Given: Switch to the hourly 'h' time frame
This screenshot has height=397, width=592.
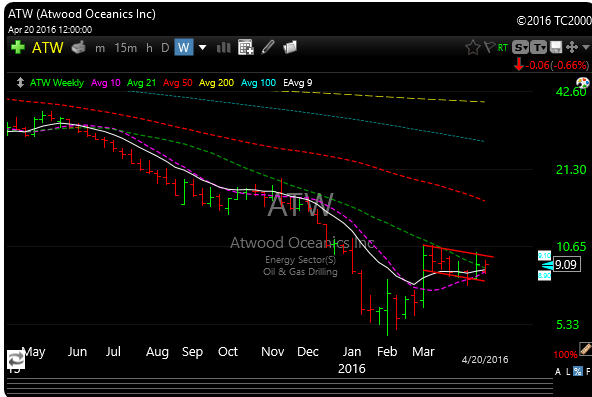Looking at the screenshot, I should (149, 48).
